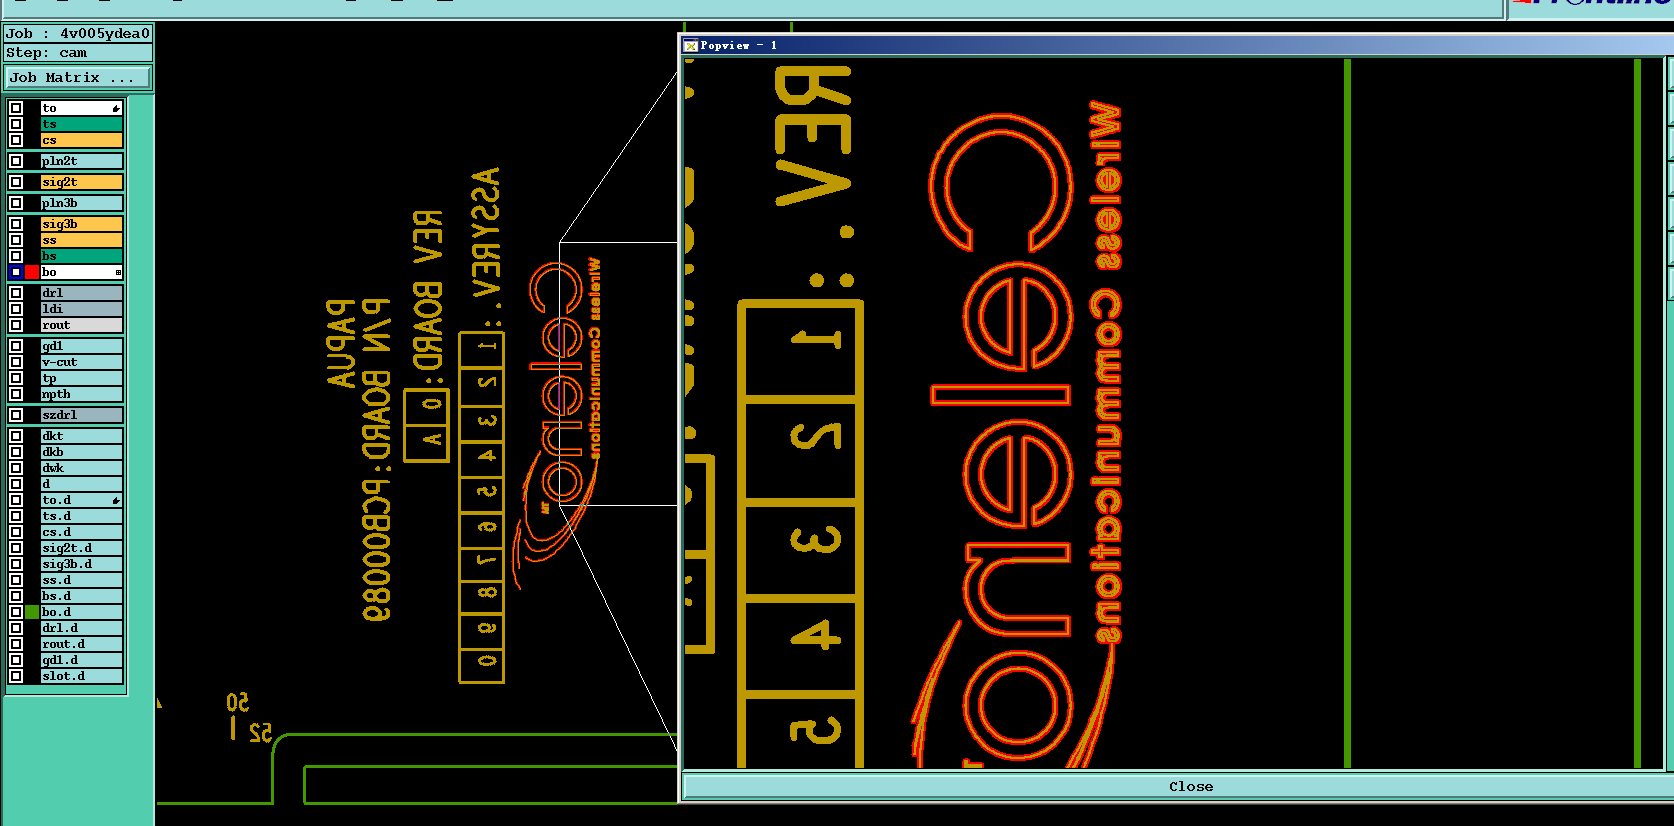Toggle the bo layer blue checkbox
The image size is (1674, 826).
pos(16,272)
